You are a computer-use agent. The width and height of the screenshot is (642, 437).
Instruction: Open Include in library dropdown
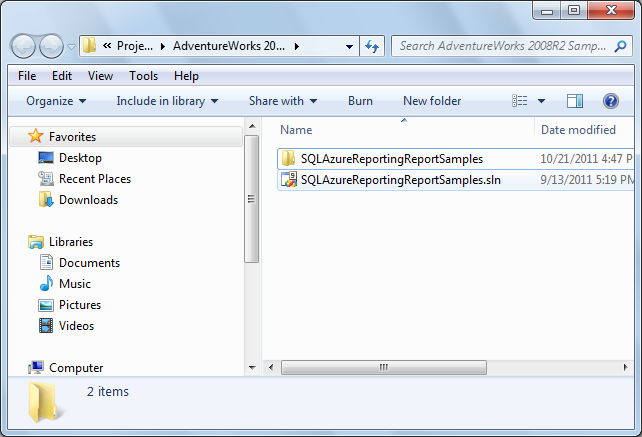coord(167,101)
